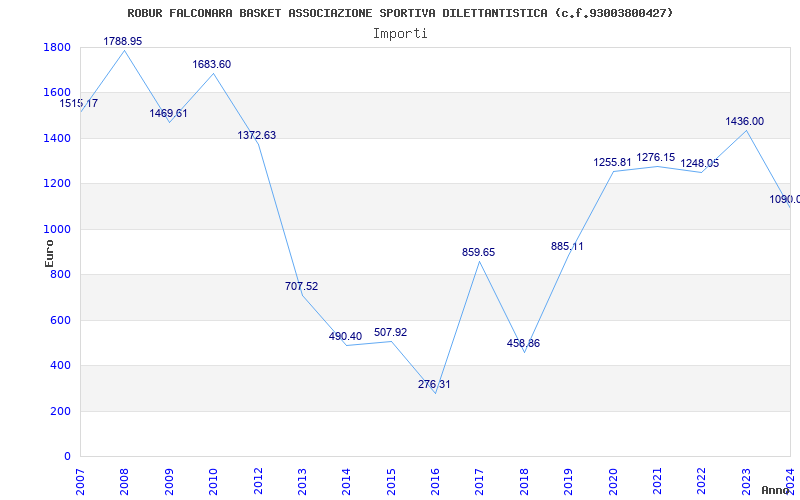Image resolution: width=800 pixels, height=500 pixels.
Task: Click the Euro y-axis label
Action: [x=49, y=253]
